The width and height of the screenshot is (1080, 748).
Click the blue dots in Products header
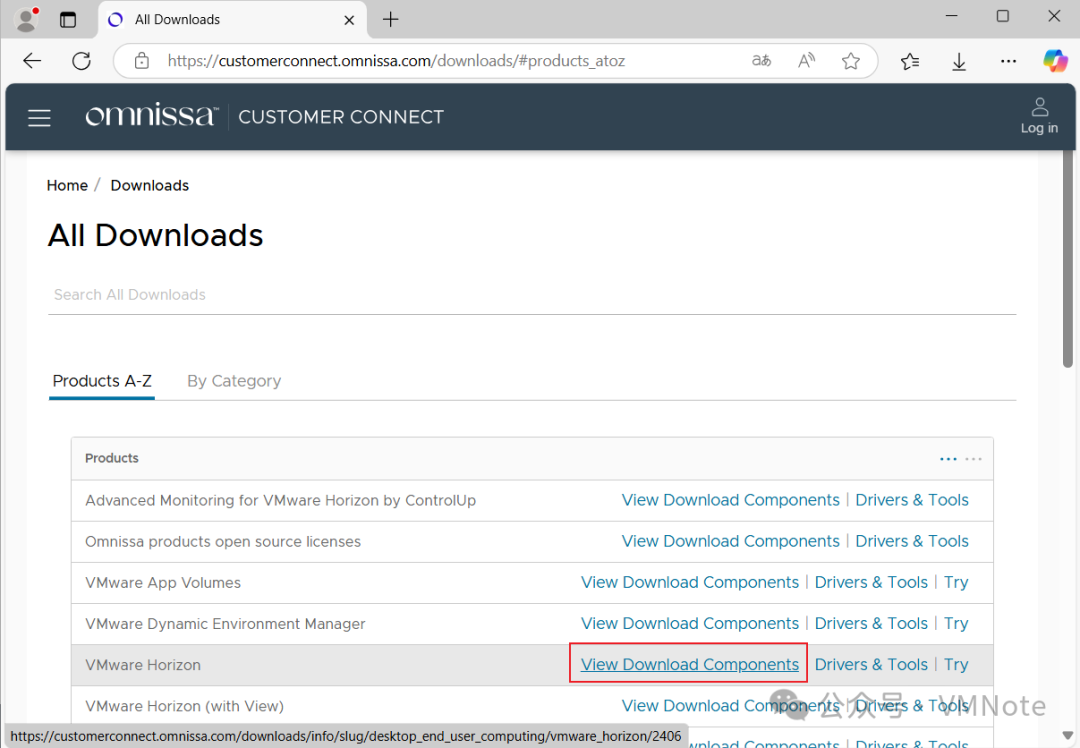click(948, 459)
